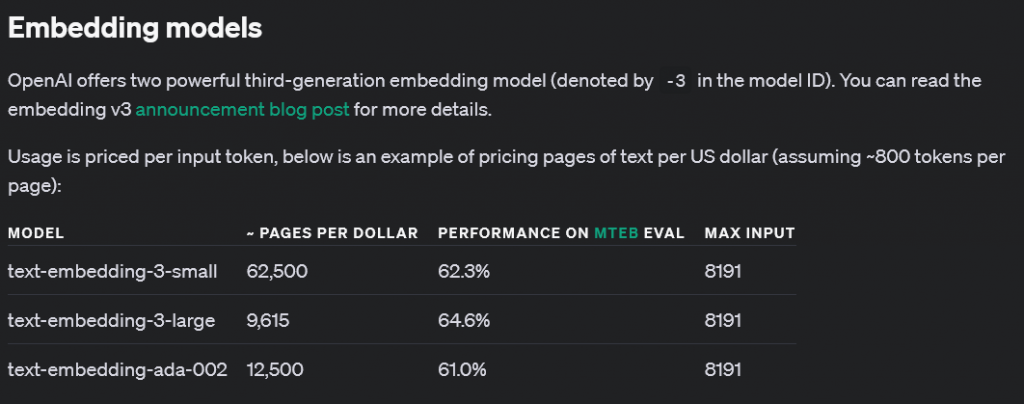Click the MAX INPUT column header

click(750, 233)
